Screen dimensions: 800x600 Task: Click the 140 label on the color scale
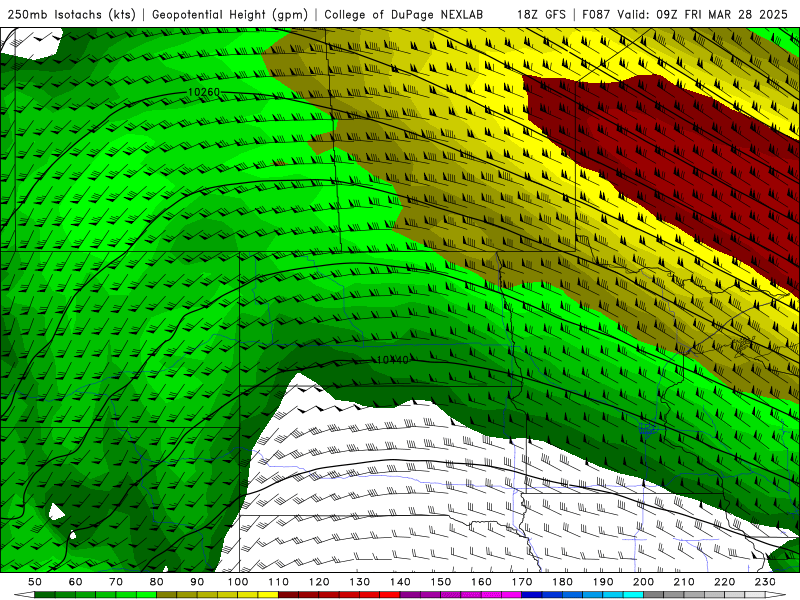[400, 582]
